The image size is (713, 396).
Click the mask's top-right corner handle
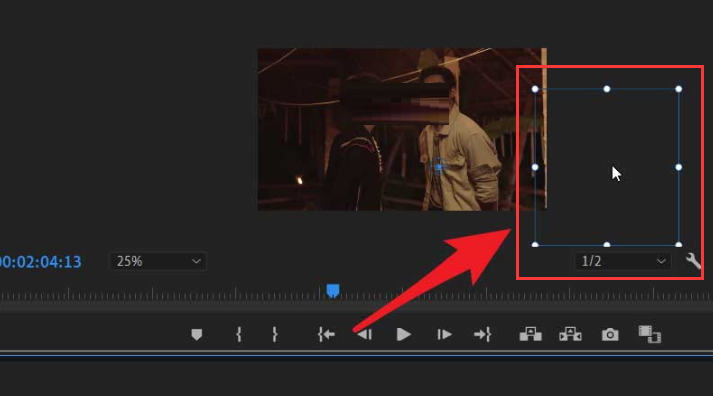click(x=678, y=89)
